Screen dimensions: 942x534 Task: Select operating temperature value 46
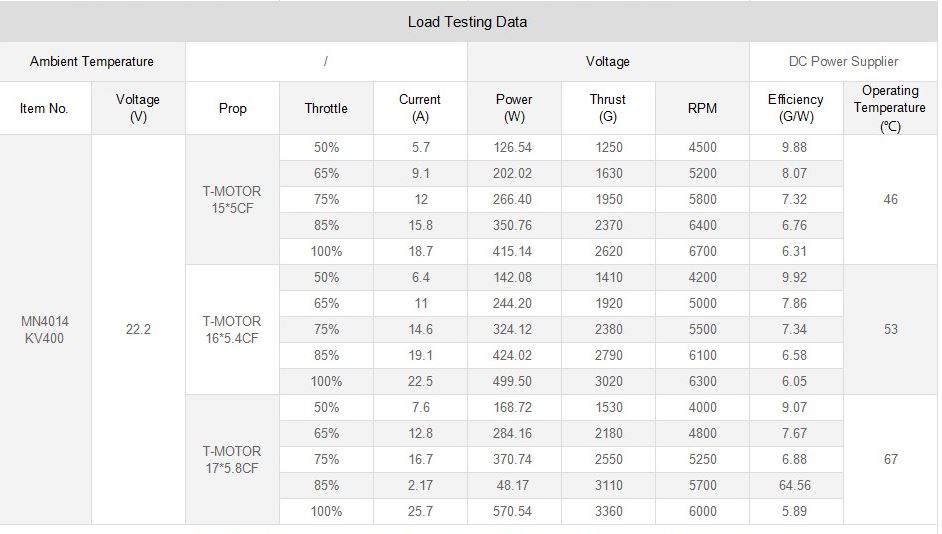(x=890, y=199)
